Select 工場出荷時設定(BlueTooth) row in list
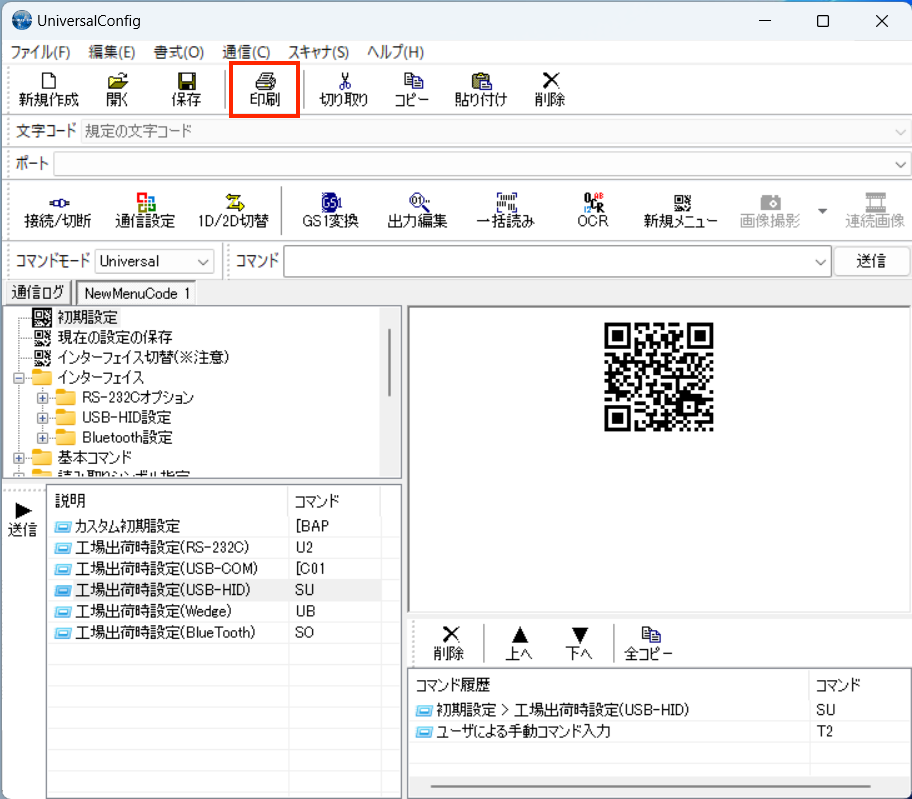912x799 pixels. coord(165,633)
